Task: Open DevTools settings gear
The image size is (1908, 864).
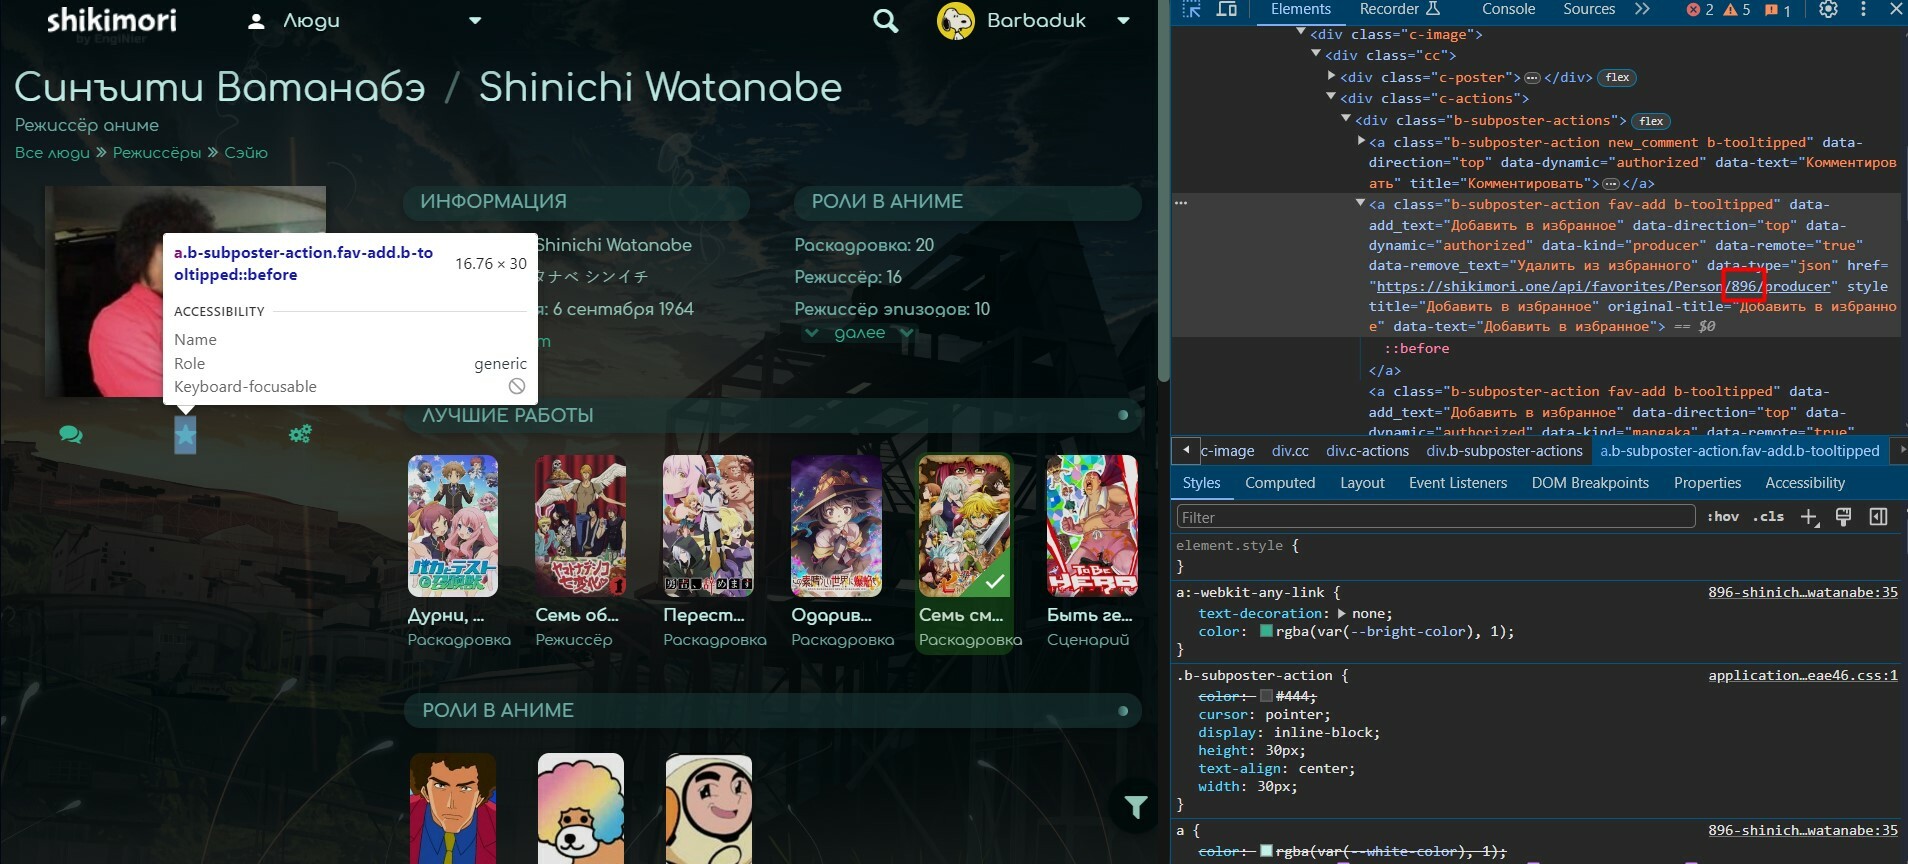Action: click(1828, 9)
